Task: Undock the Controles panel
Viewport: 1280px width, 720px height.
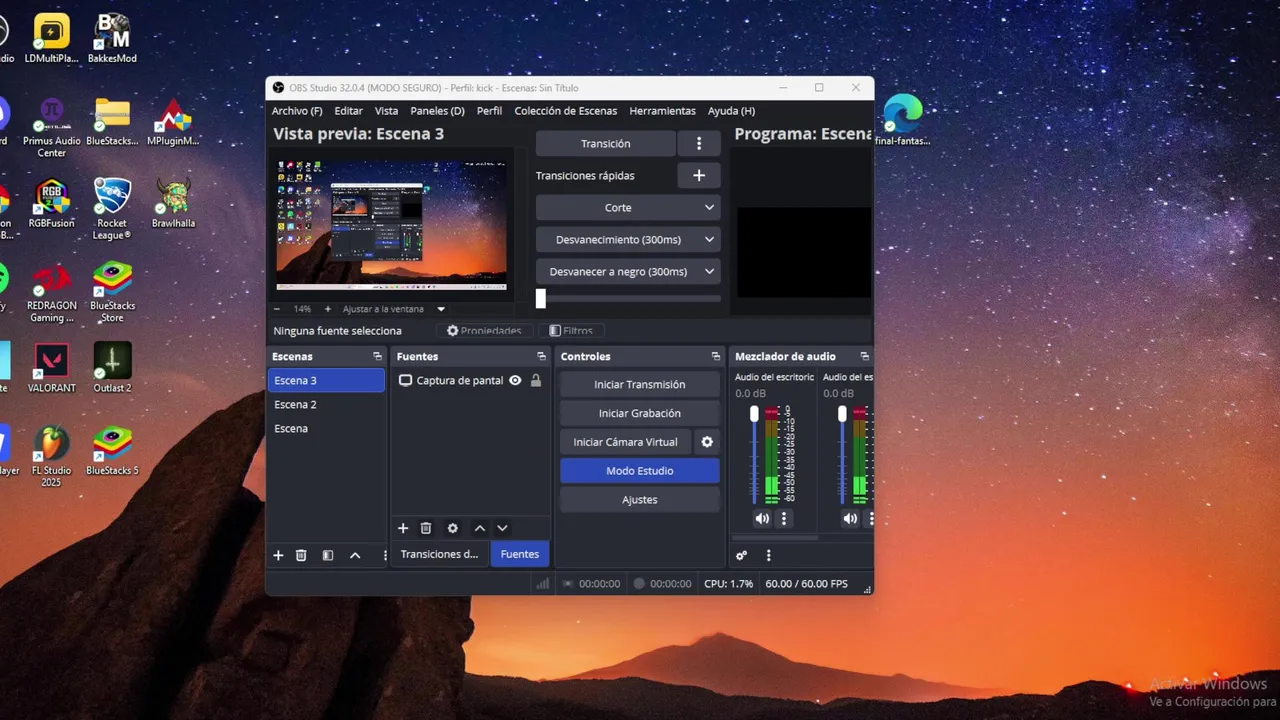Action: tap(715, 356)
